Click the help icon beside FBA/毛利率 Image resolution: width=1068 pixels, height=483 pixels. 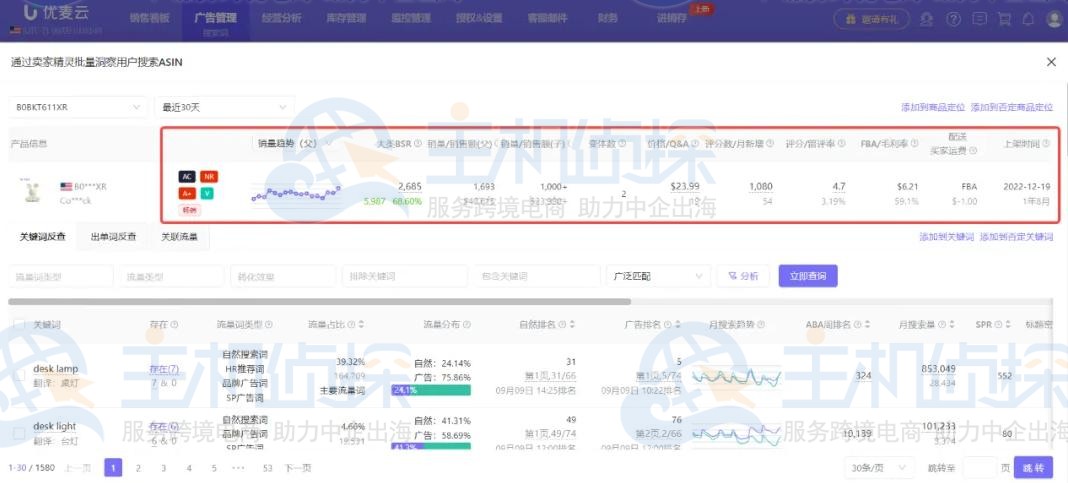pyautogui.click(x=914, y=144)
